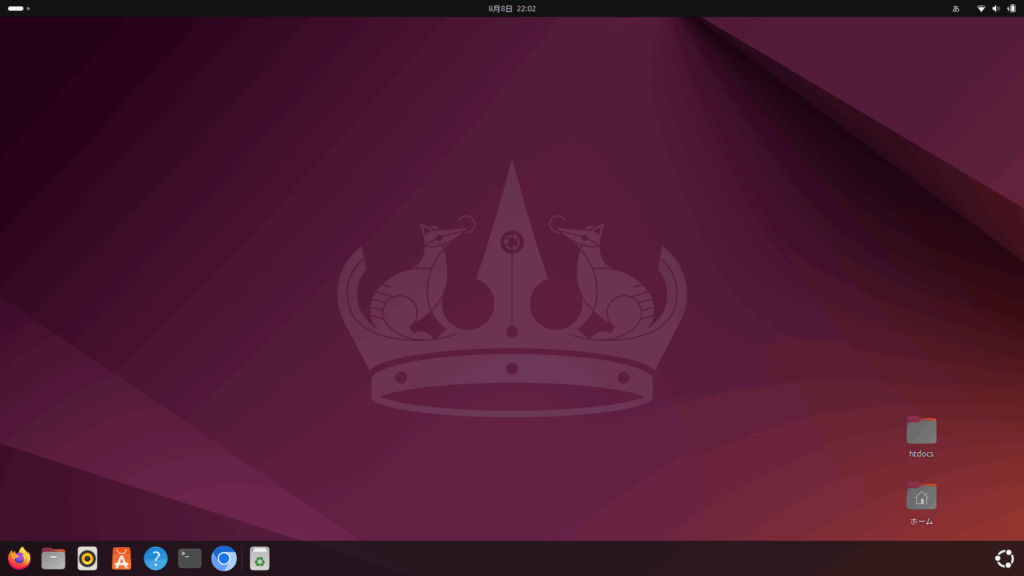Open the あ input method menu
Viewport: 1024px width, 576px height.
(x=955, y=8)
